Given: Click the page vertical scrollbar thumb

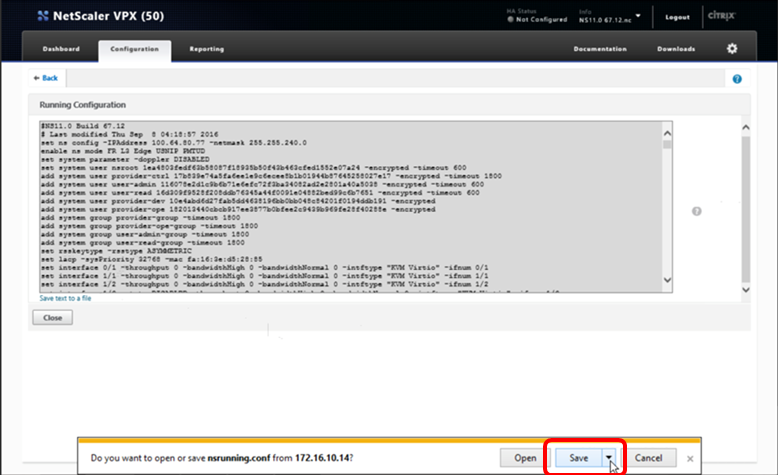Looking at the screenshot, I should (x=746, y=209).
